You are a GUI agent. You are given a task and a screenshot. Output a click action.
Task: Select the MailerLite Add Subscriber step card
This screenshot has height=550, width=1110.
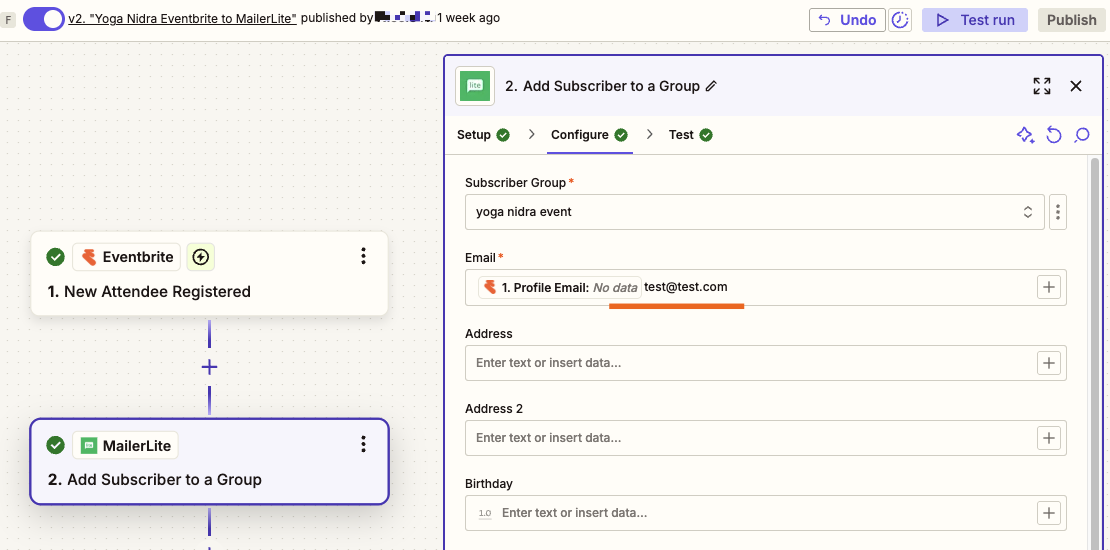210,462
